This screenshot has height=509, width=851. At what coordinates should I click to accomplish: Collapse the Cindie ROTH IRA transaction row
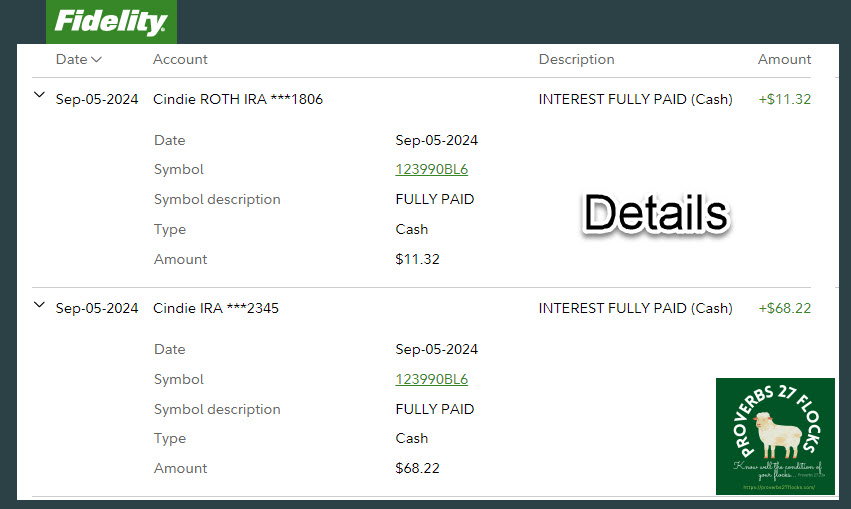(39, 96)
